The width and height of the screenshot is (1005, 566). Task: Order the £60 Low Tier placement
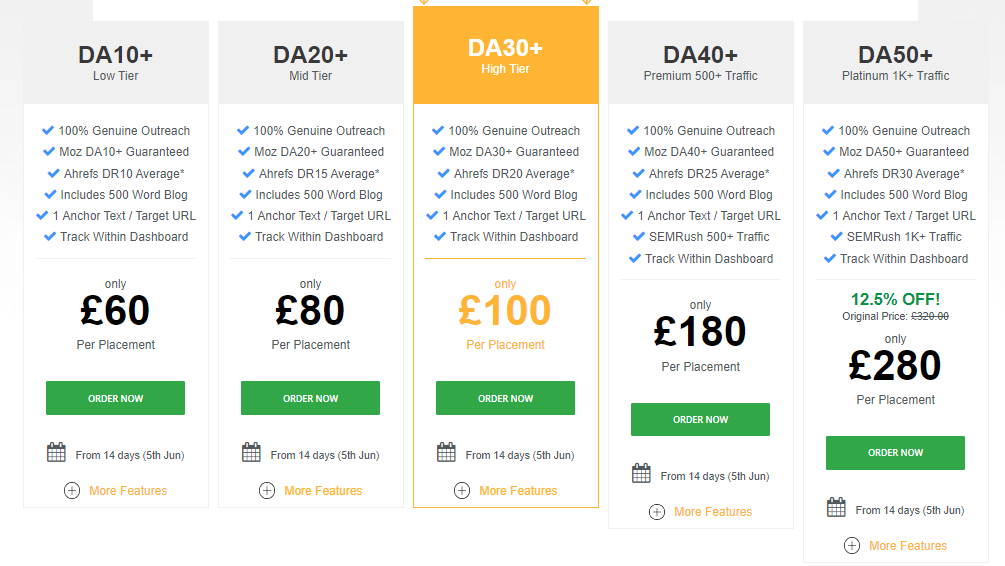(115, 398)
